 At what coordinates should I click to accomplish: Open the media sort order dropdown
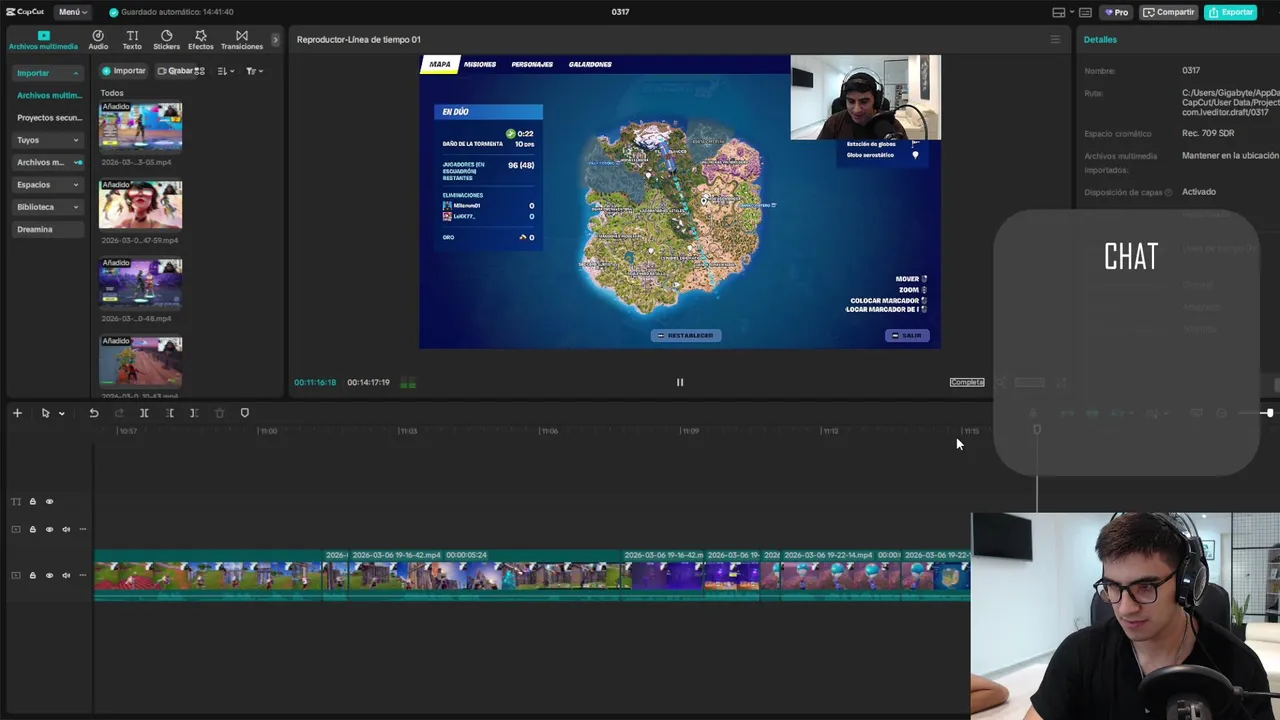coord(225,71)
